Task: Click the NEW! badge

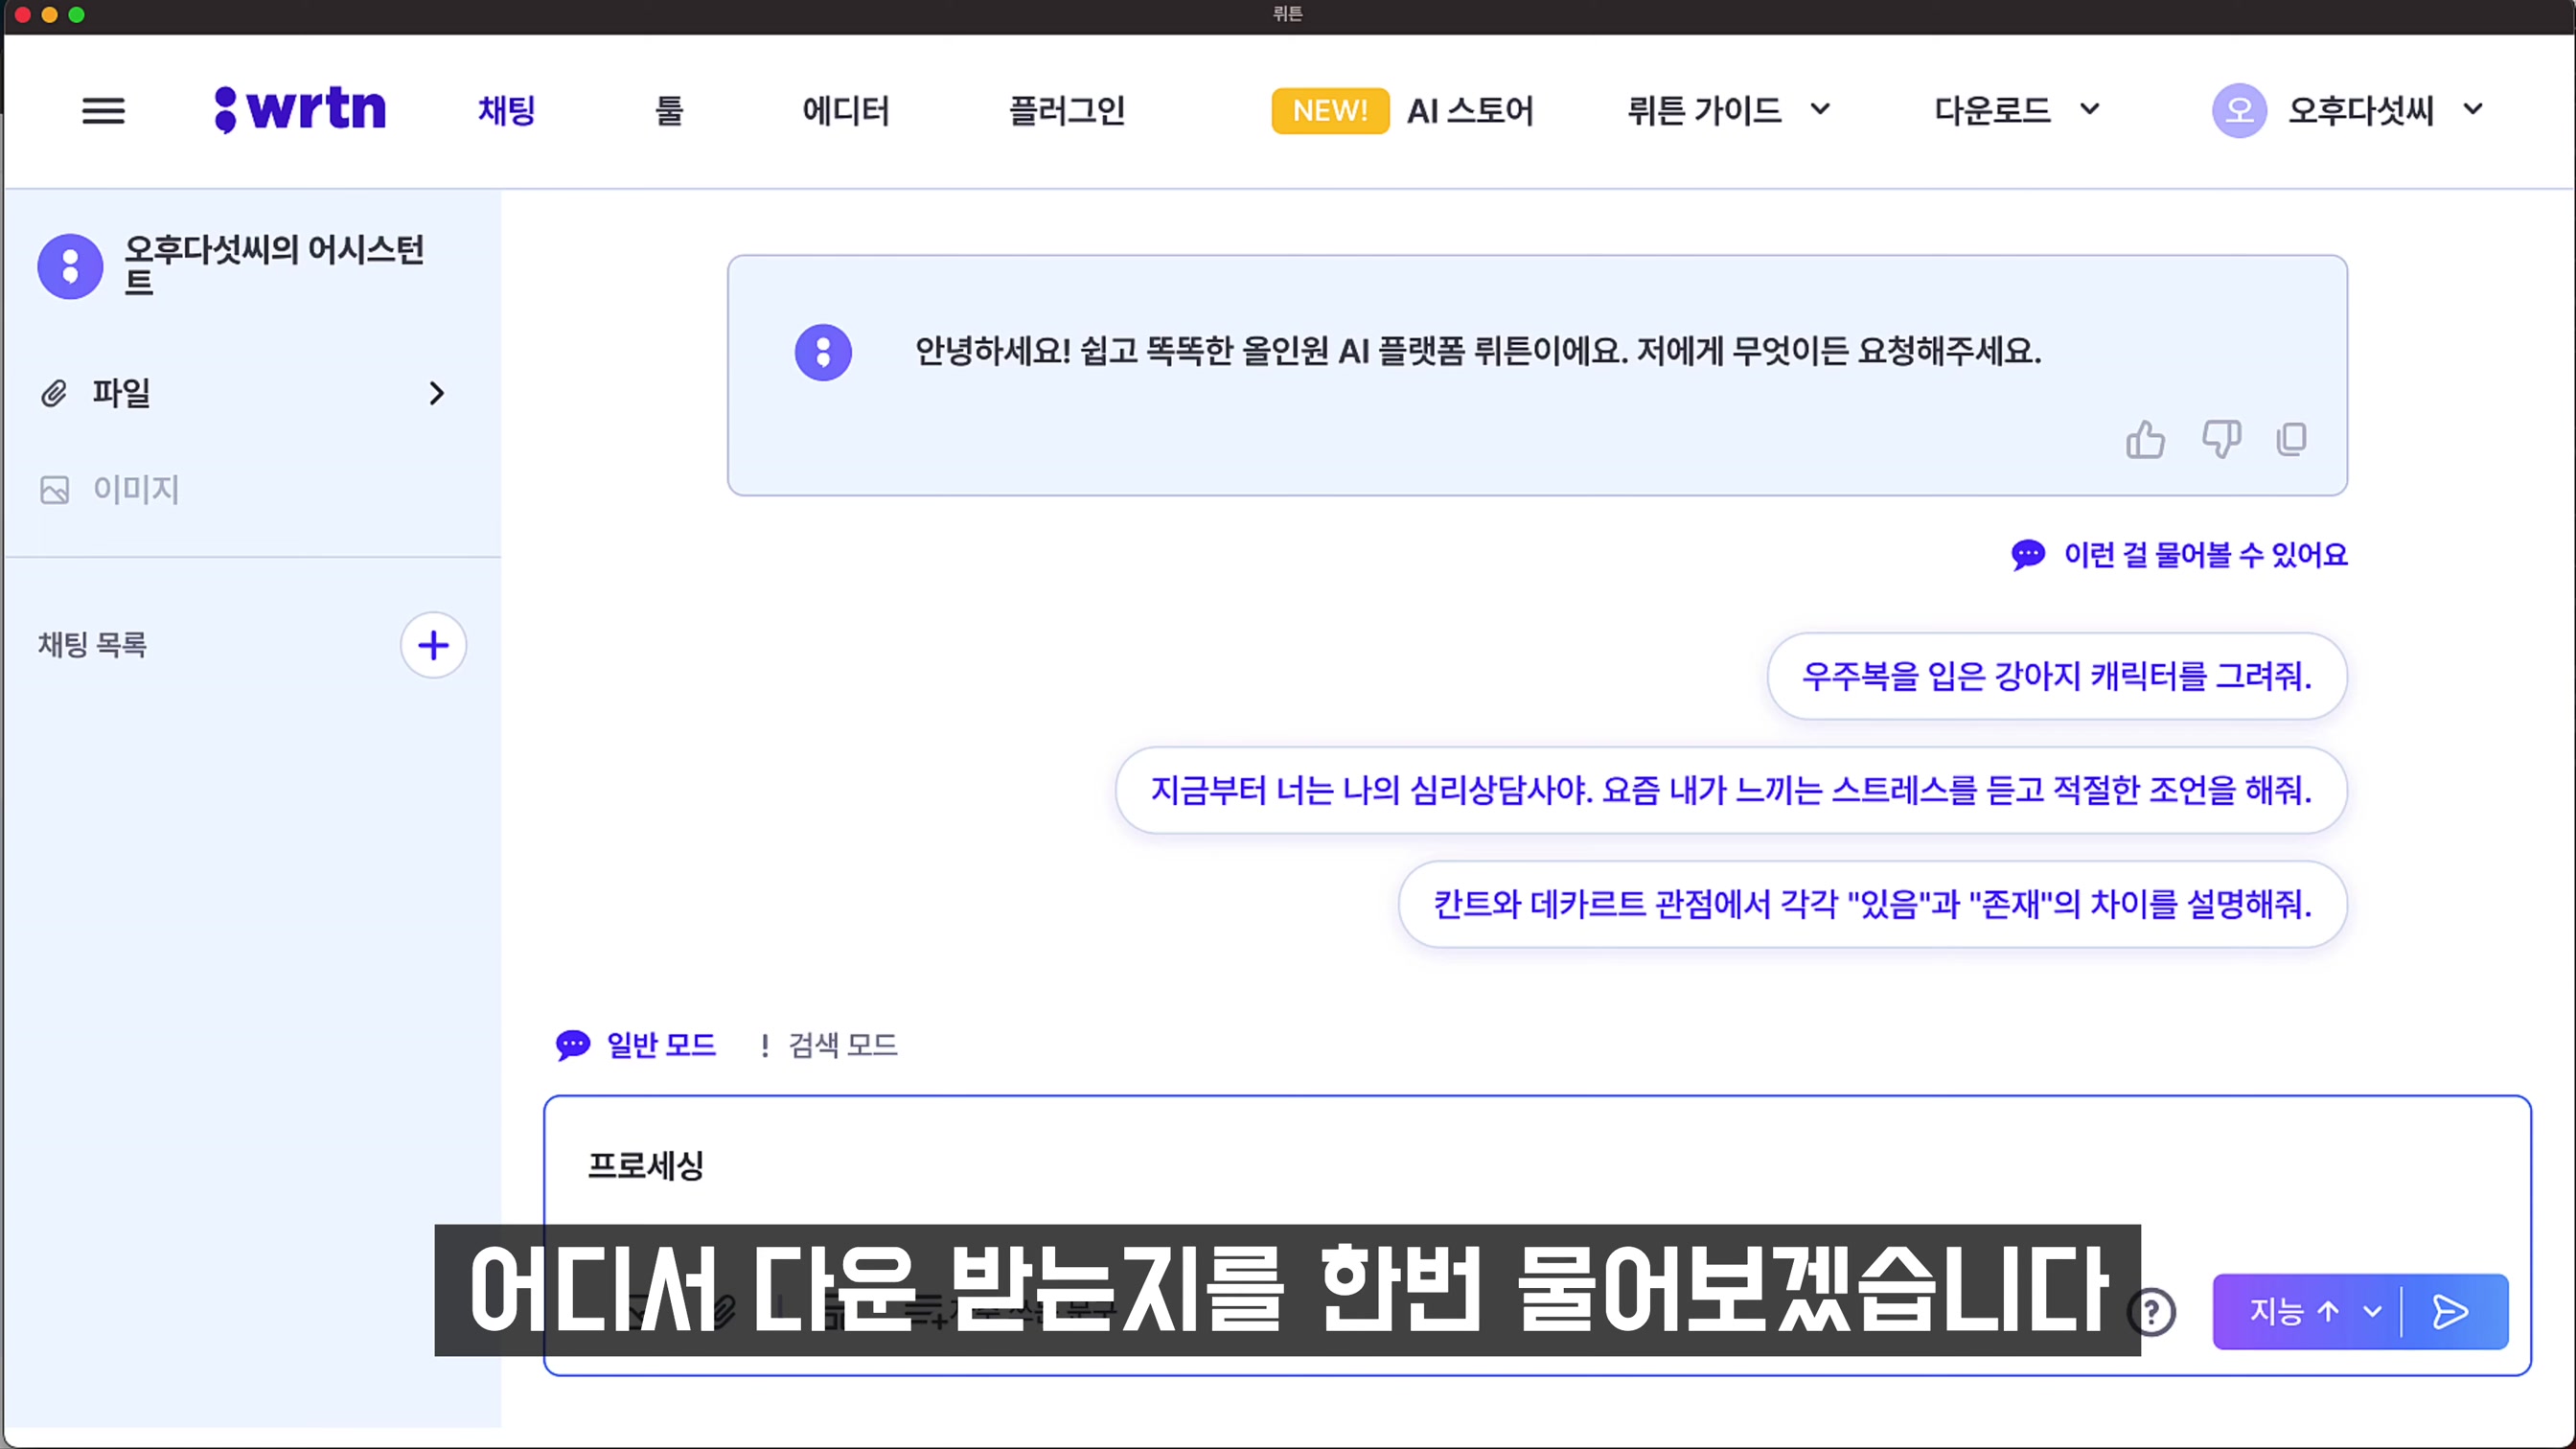Action: point(1330,110)
